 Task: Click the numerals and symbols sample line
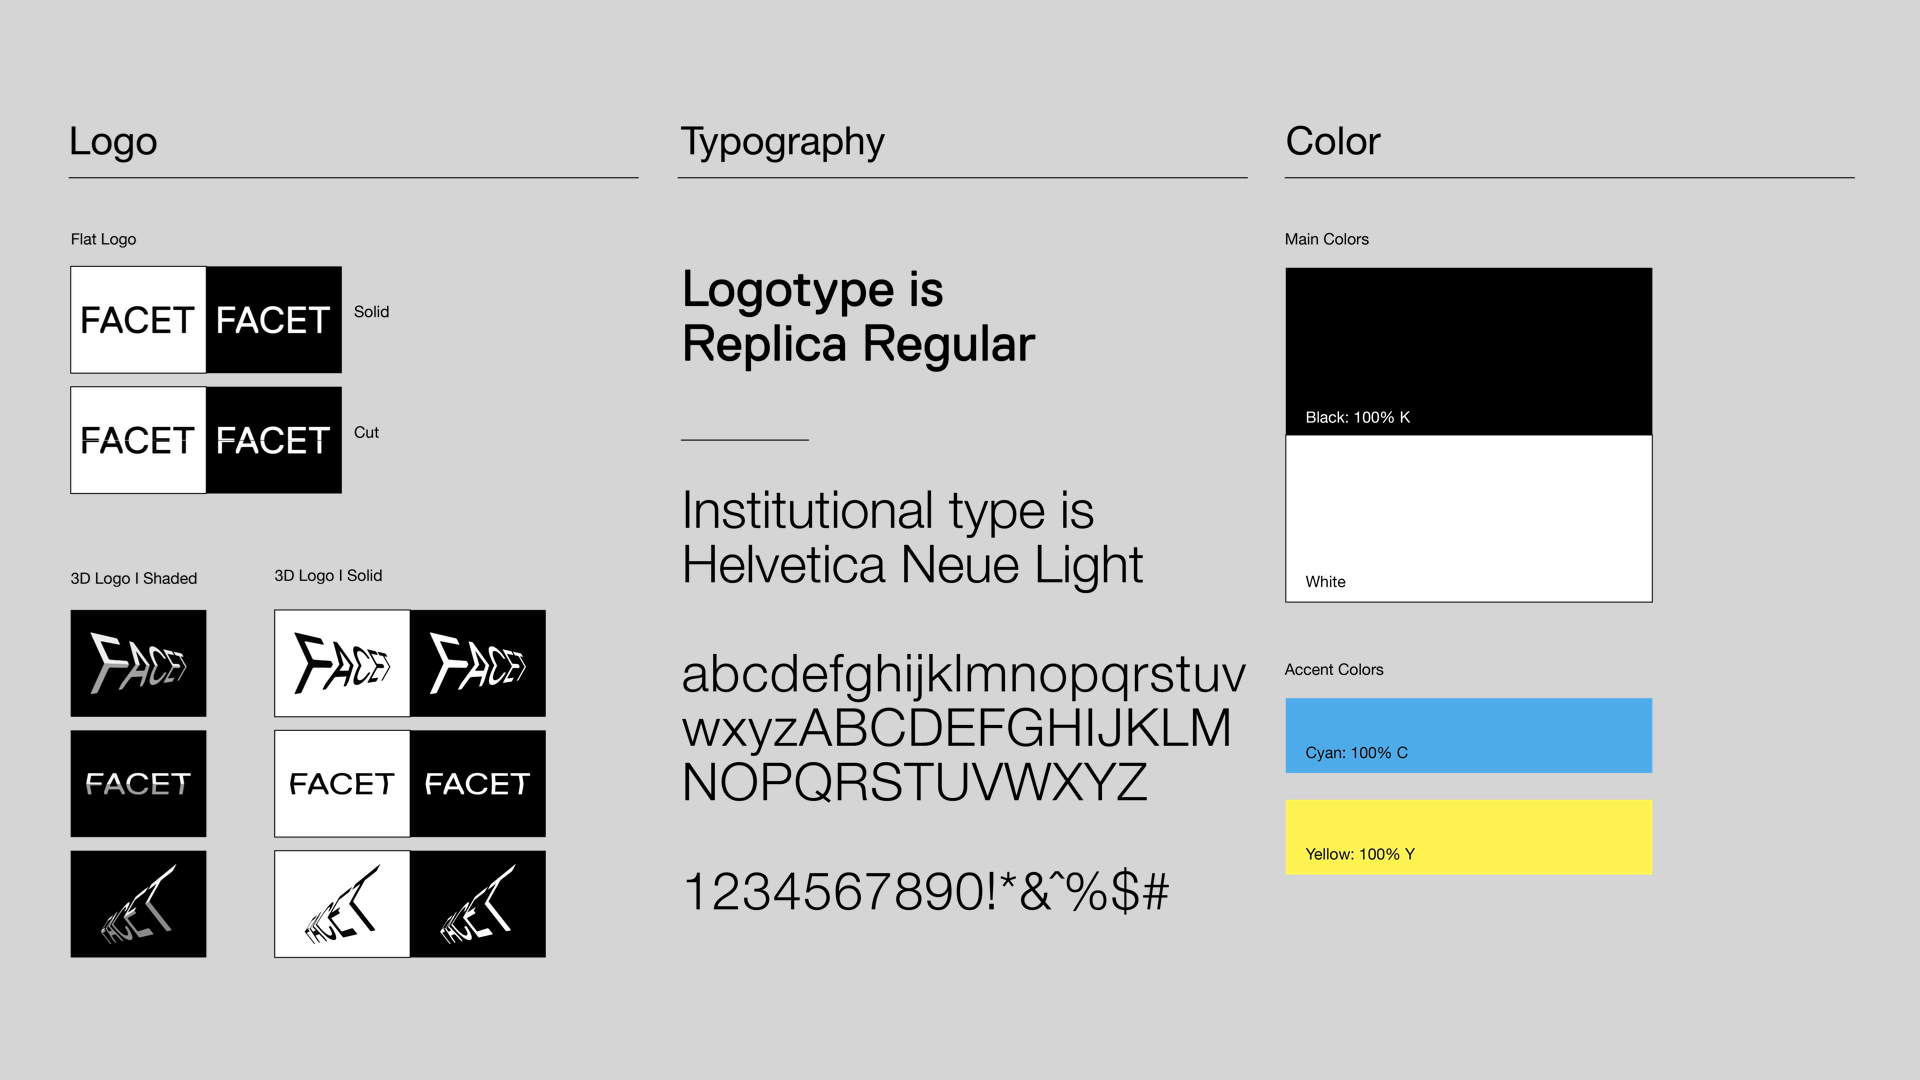point(926,891)
